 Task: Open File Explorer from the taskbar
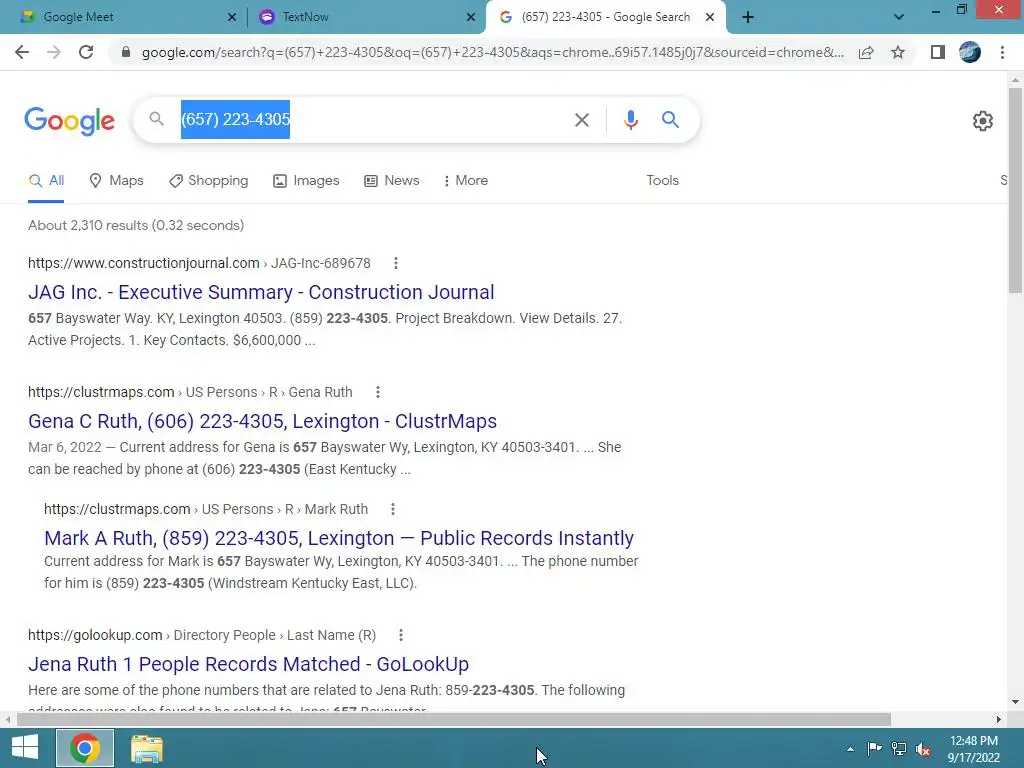(146, 748)
